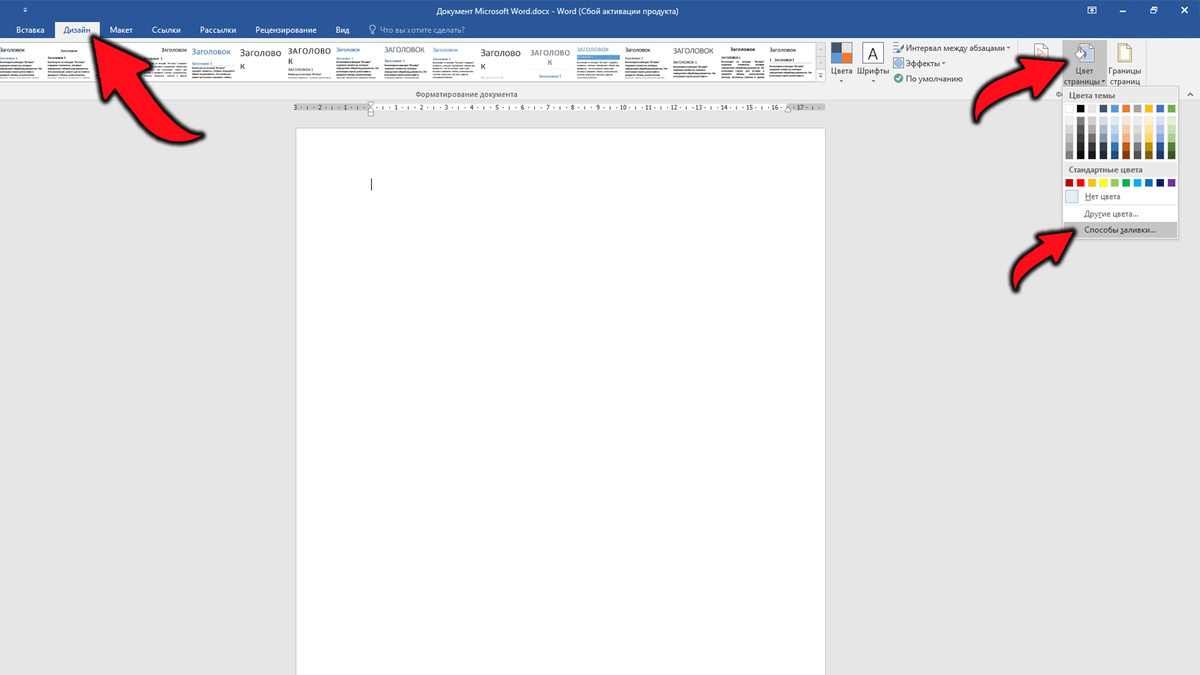This screenshot has height=675, width=1200.
Task: Select the purple standard color swatch
Action: click(x=1171, y=183)
